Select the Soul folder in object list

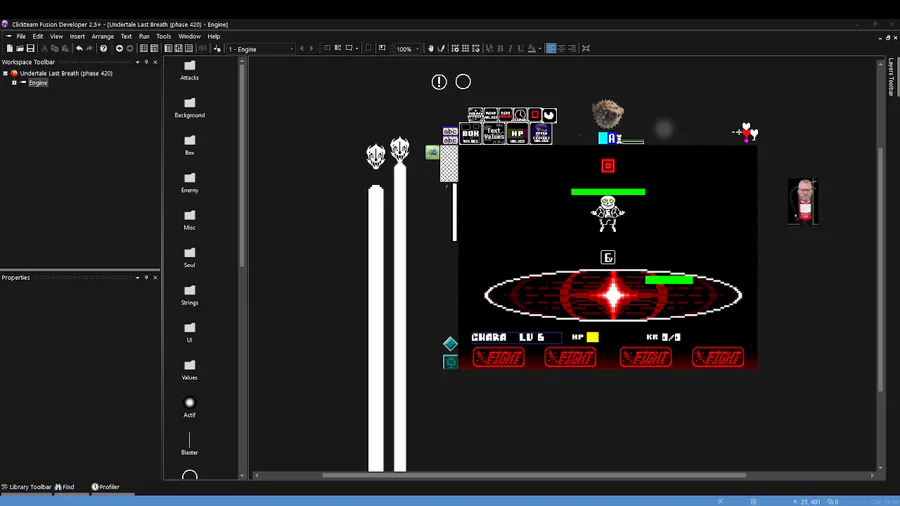pyautogui.click(x=189, y=258)
